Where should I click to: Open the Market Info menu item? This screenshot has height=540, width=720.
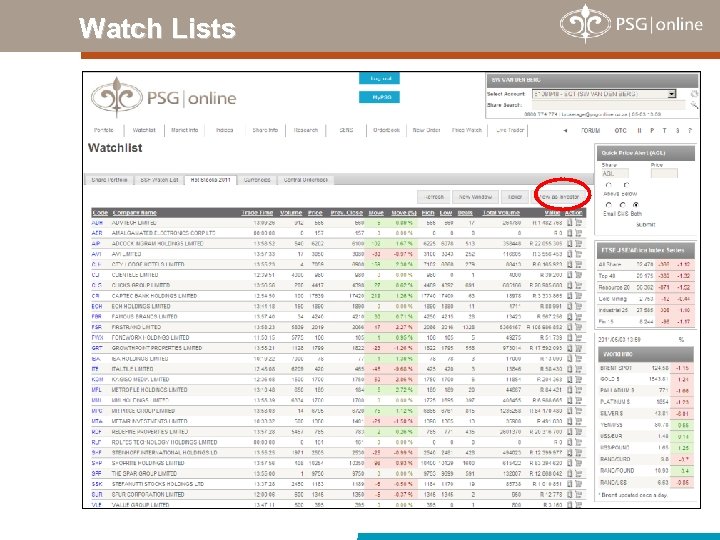[x=185, y=130]
